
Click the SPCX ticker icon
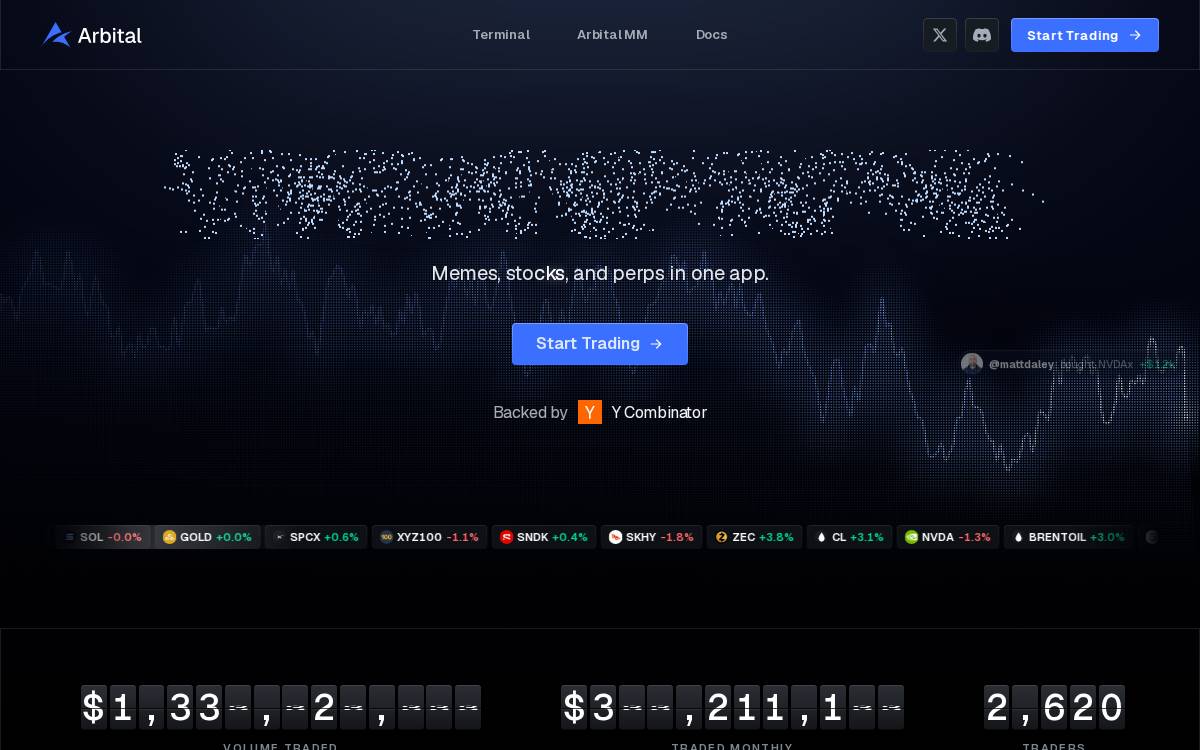(279, 537)
